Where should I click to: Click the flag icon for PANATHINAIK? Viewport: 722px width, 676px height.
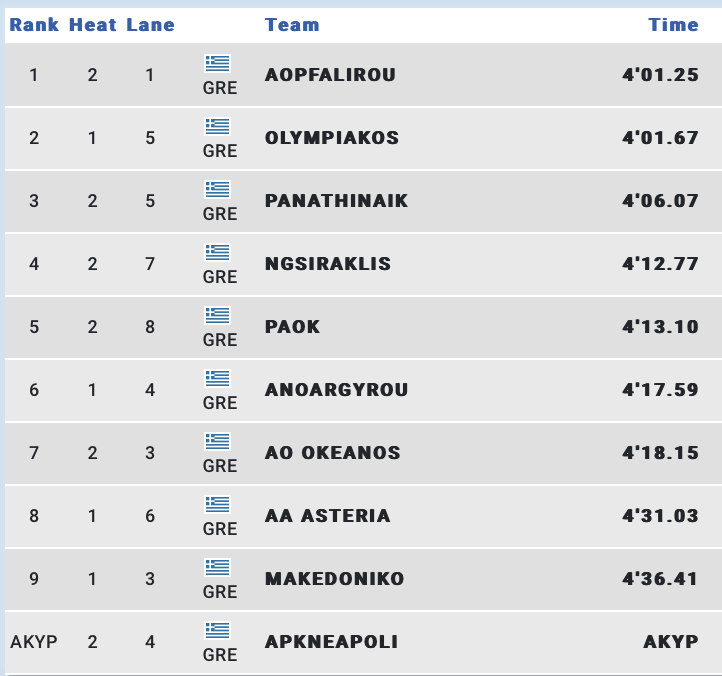click(x=217, y=189)
